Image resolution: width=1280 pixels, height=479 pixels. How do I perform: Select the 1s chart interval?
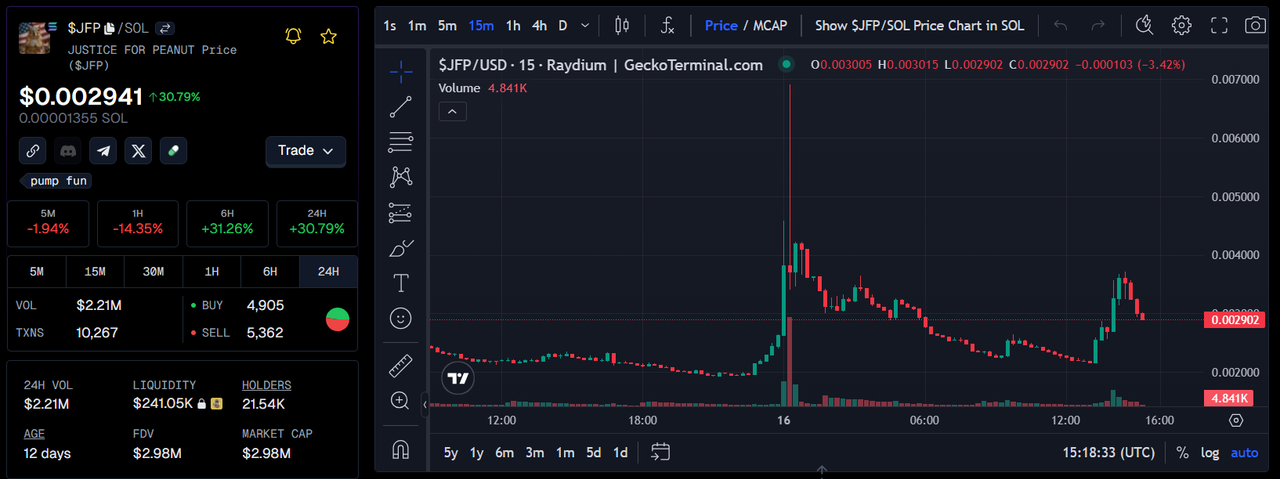tap(390, 25)
